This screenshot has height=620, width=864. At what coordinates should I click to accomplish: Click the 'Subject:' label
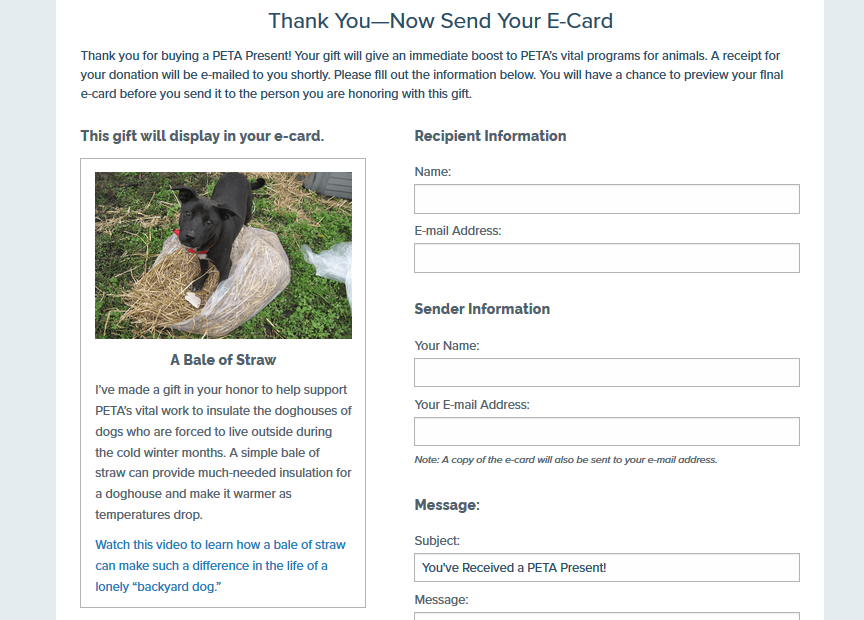pyautogui.click(x=437, y=541)
